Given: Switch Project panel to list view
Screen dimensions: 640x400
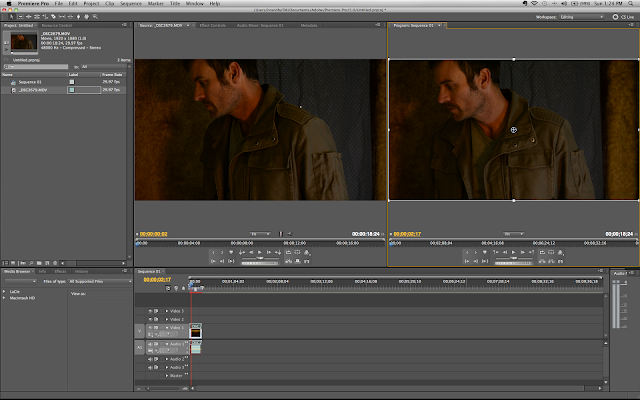Looking at the screenshot, I should coord(5,263).
